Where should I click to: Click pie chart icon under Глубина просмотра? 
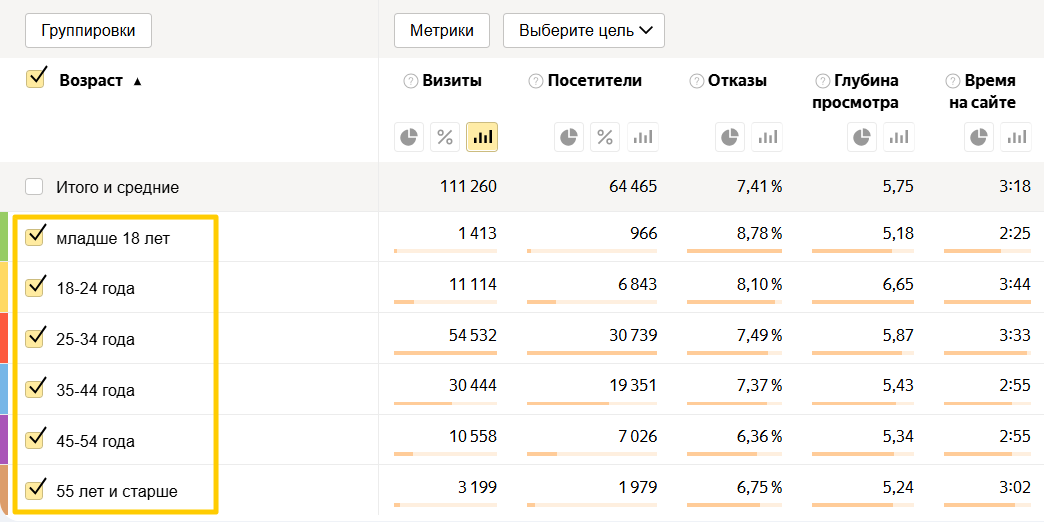pyautogui.click(x=862, y=137)
